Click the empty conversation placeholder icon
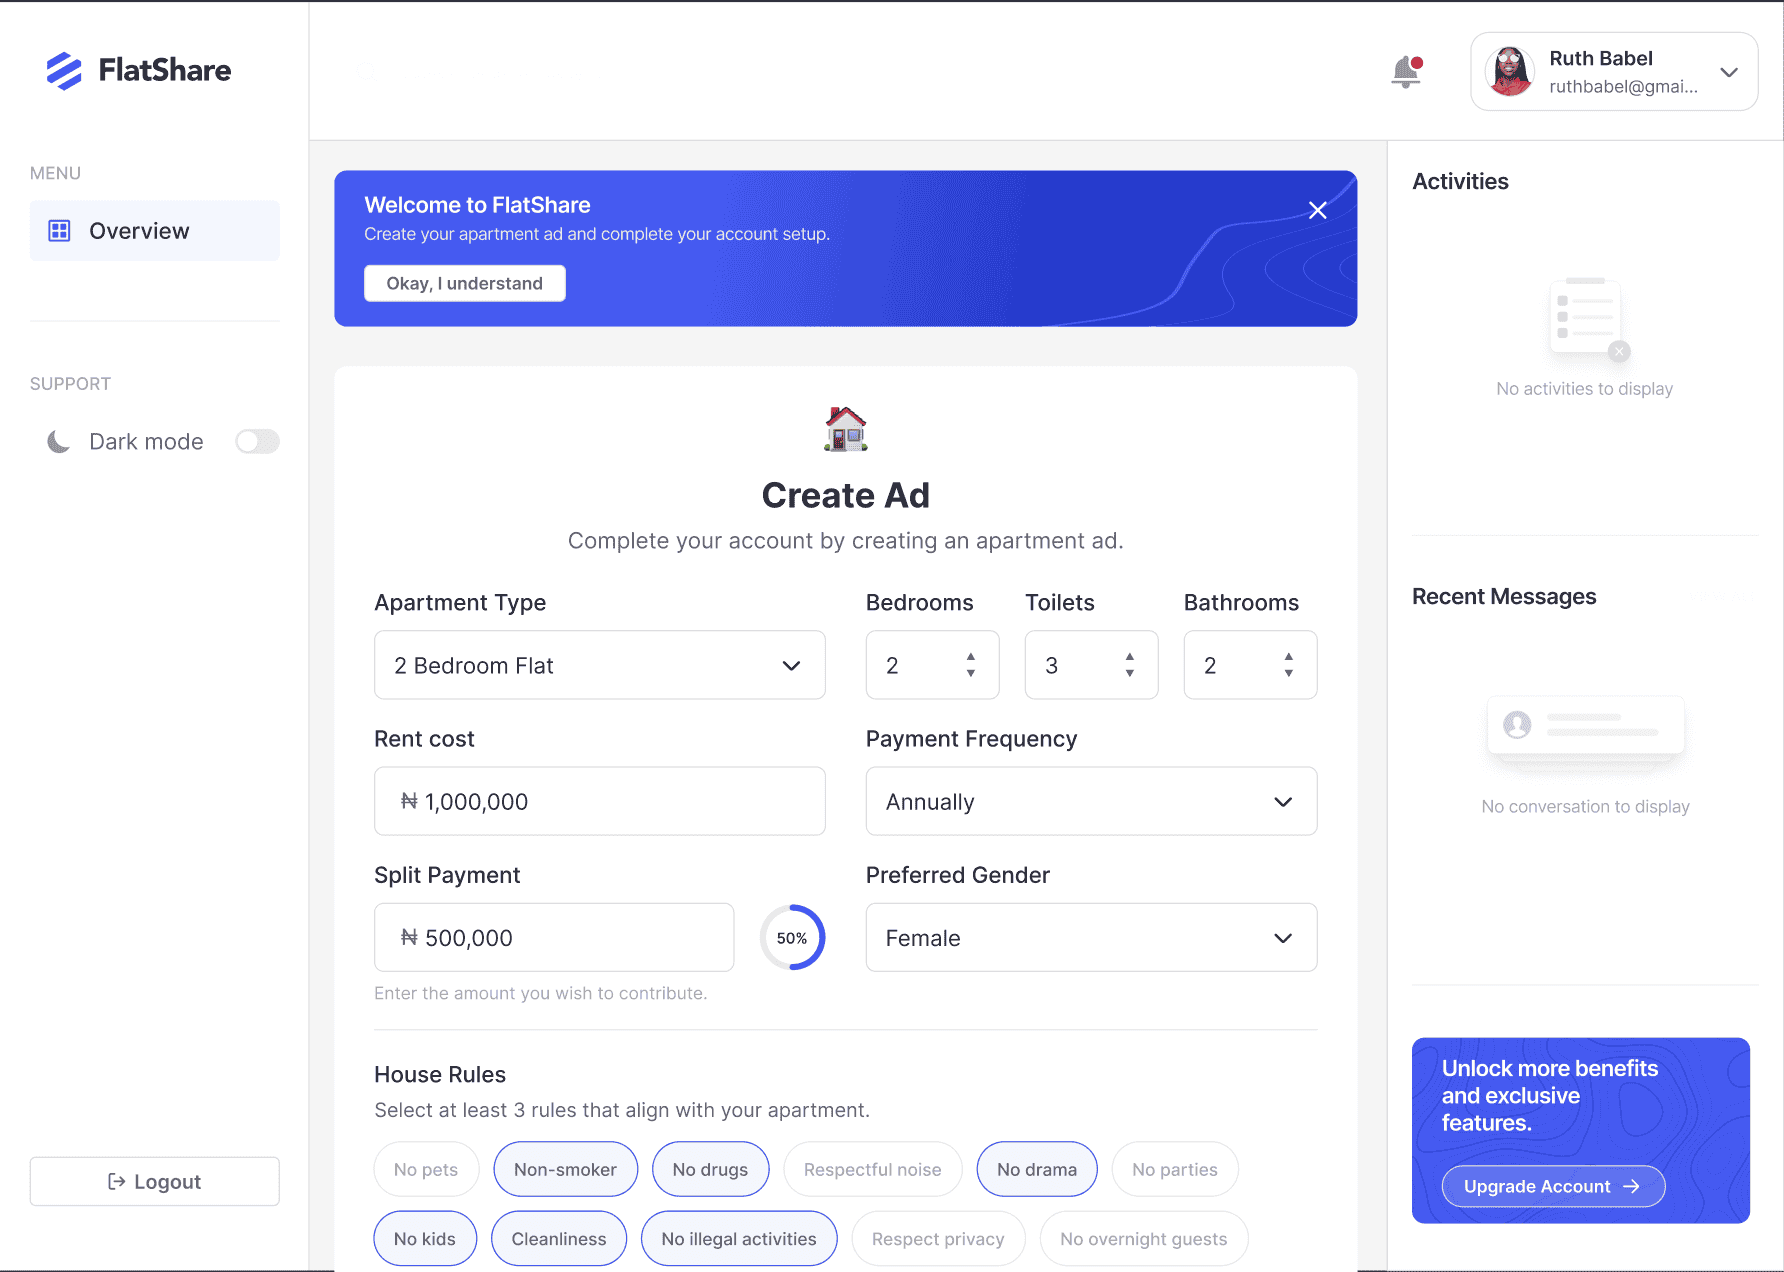Screen dimensions: 1784x1272 [1586, 733]
